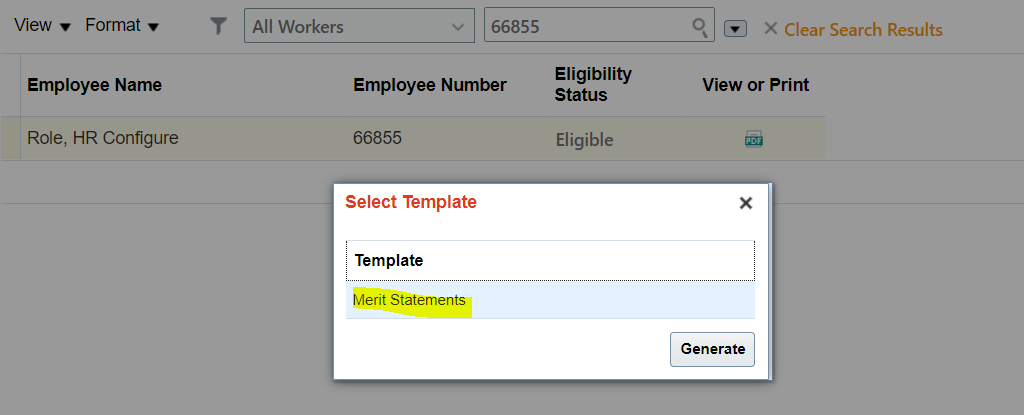The width and height of the screenshot is (1024, 415).
Task: Open the View menu
Action: click(42, 25)
